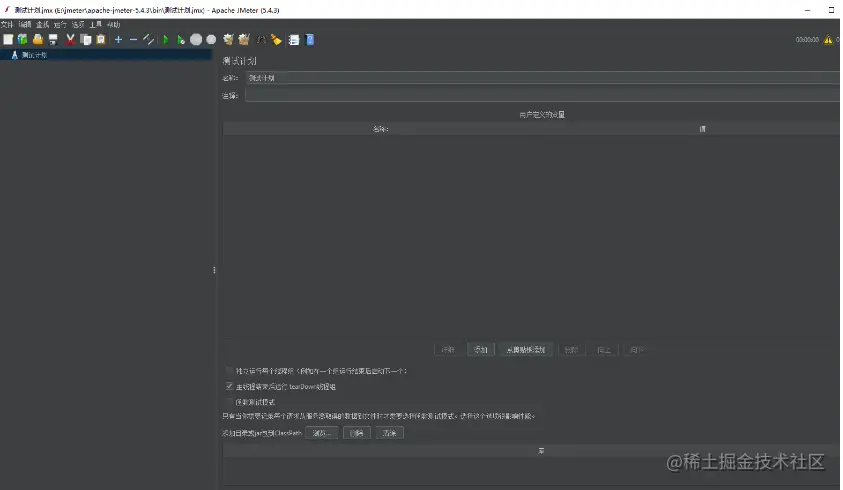The height and width of the screenshot is (490, 843).
Task: Click the 名称 name input field
Action: pyautogui.click(x=542, y=78)
